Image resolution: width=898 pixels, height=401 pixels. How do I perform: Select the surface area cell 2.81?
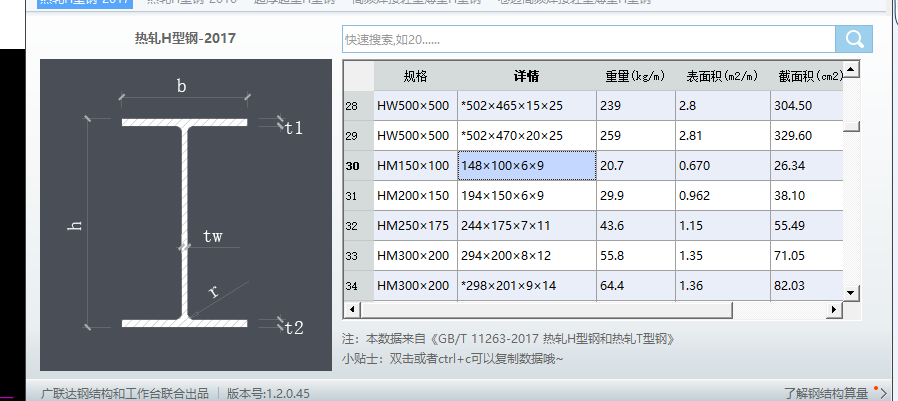(x=723, y=136)
